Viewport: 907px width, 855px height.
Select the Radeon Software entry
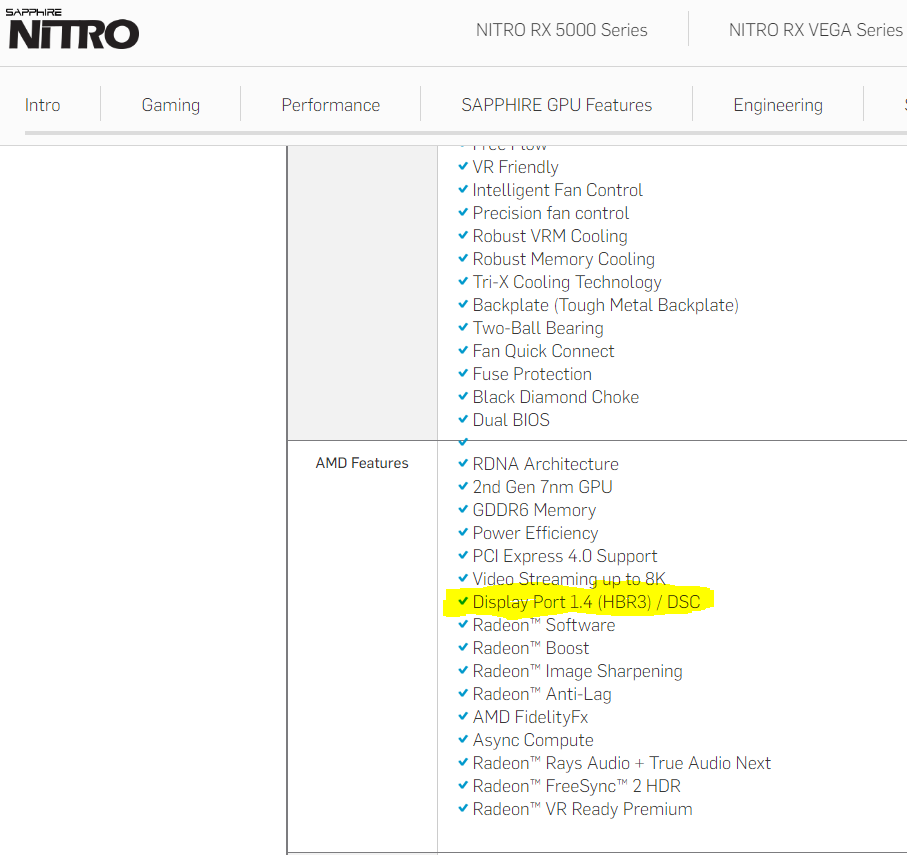tap(544, 625)
